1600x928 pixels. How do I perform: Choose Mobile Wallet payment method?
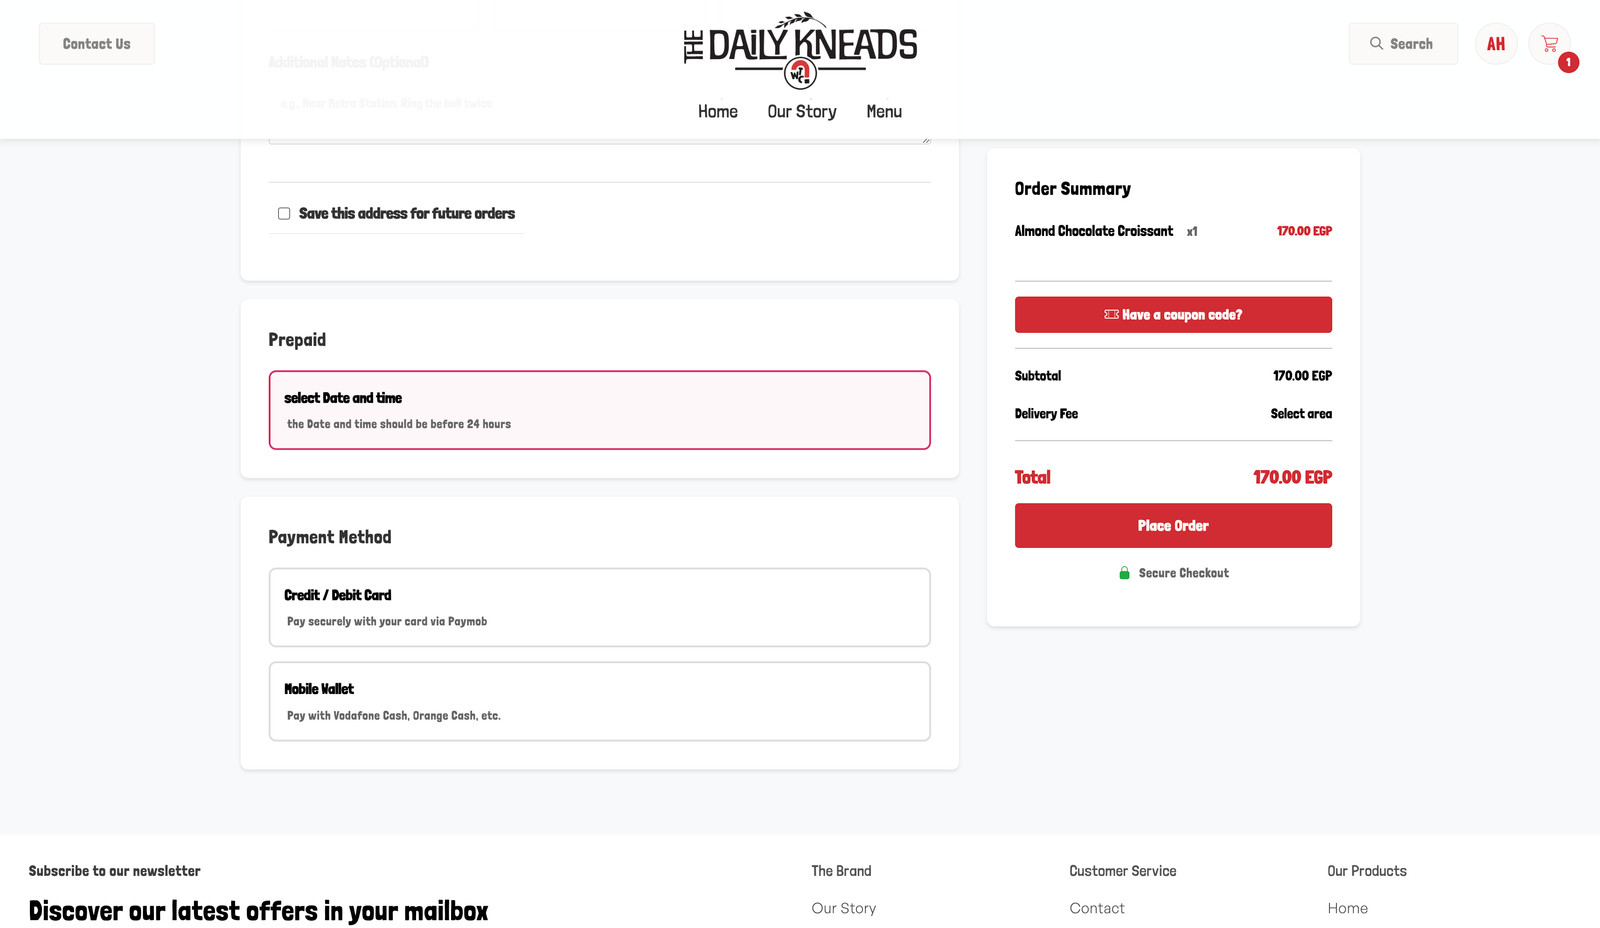599,701
